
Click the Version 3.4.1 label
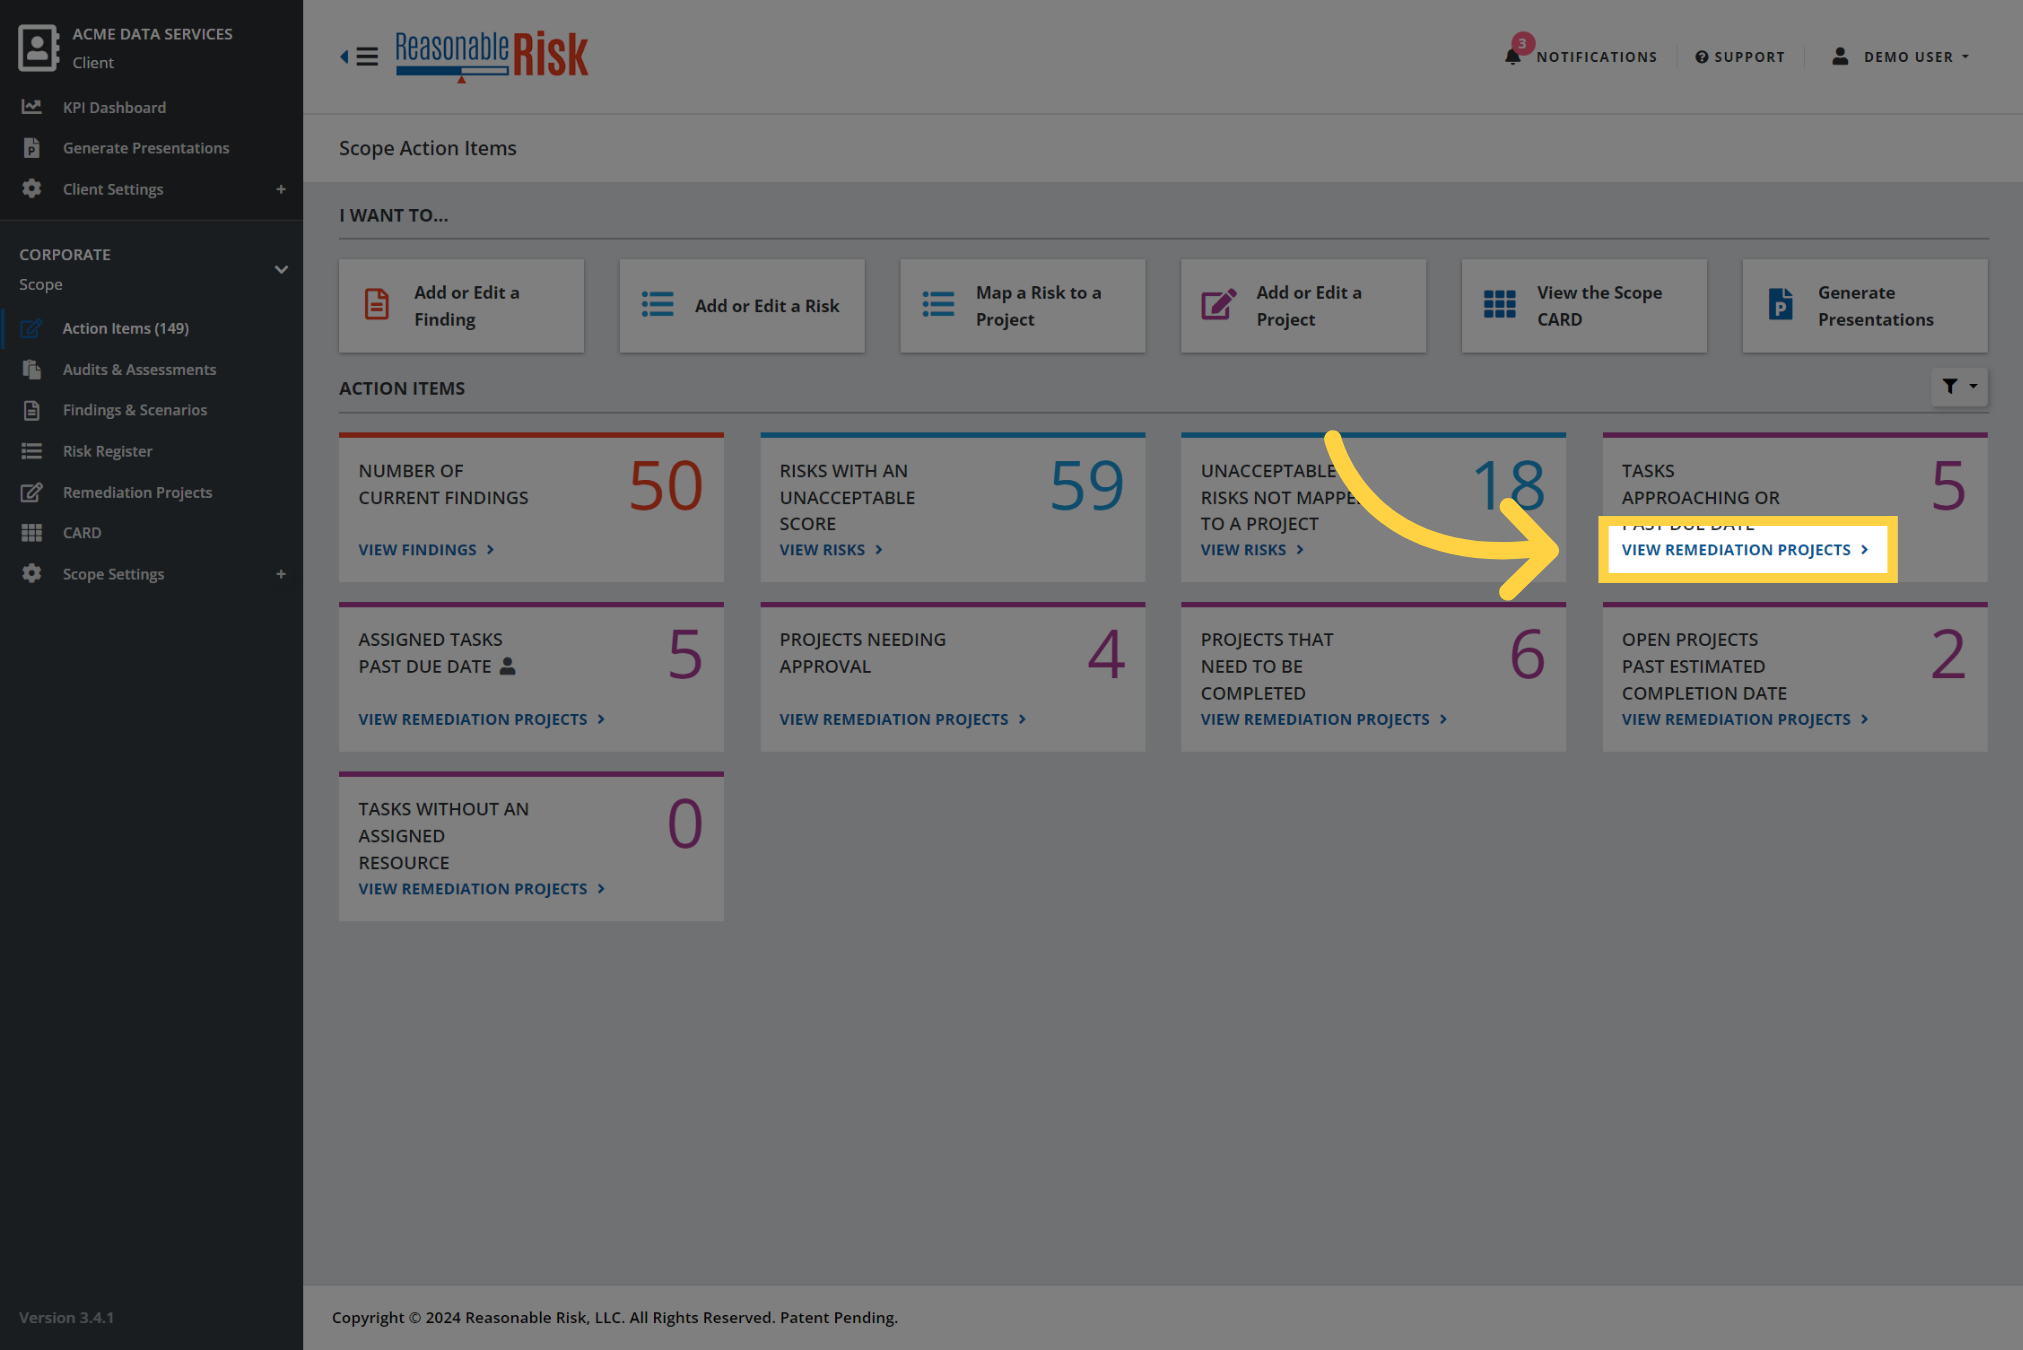[66, 1318]
